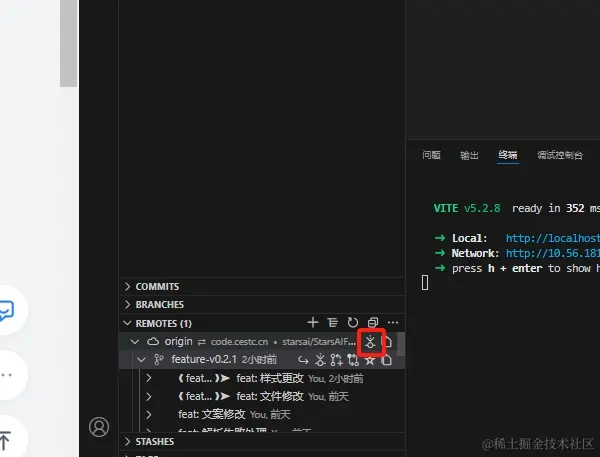Expand the 'feat: 样式更改' commit
This screenshot has height=457, width=600.
tap(149, 378)
